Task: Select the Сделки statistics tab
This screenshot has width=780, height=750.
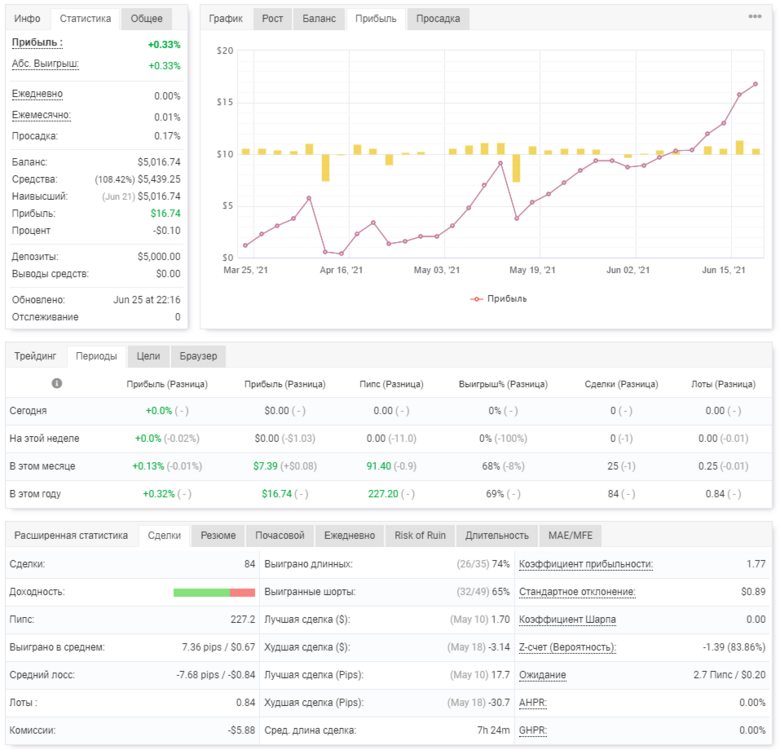Action: (x=164, y=535)
